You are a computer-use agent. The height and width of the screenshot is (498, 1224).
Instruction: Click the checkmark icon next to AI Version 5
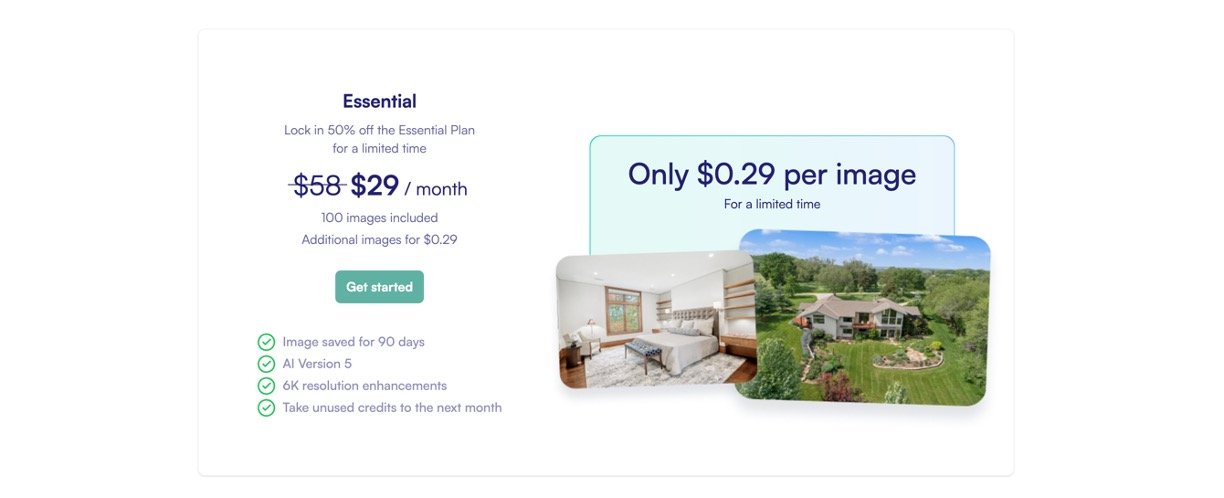[266, 364]
